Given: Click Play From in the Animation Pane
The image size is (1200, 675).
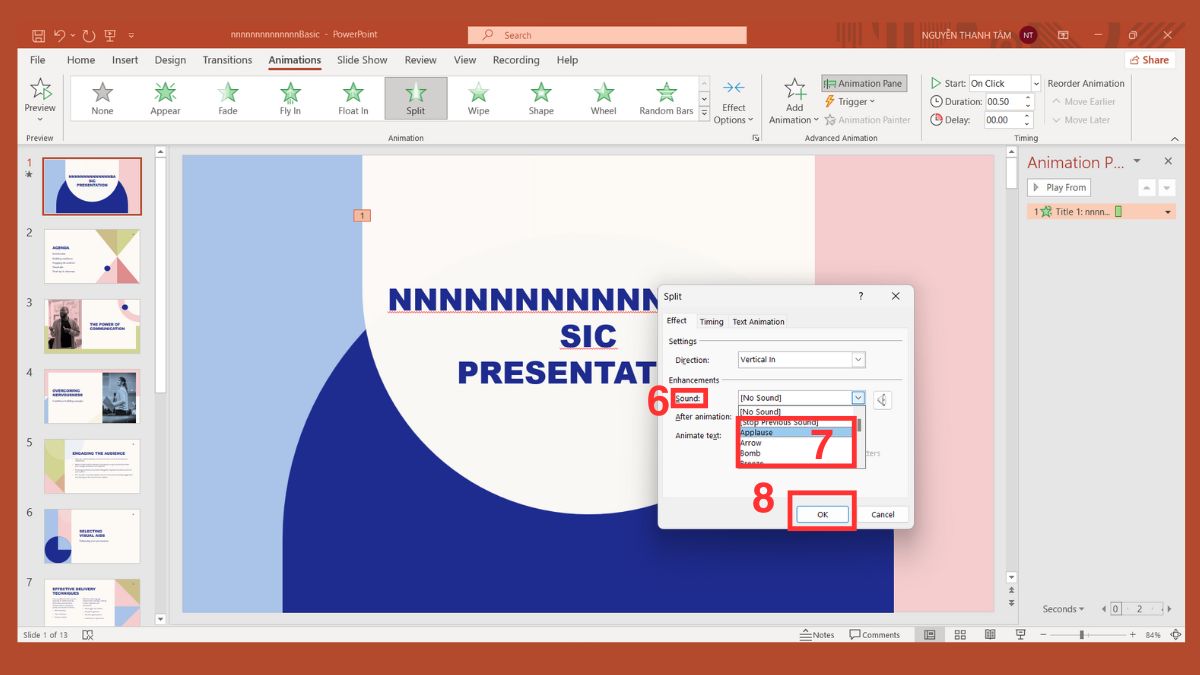Looking at the screenshot, I should coord(1059,187).
